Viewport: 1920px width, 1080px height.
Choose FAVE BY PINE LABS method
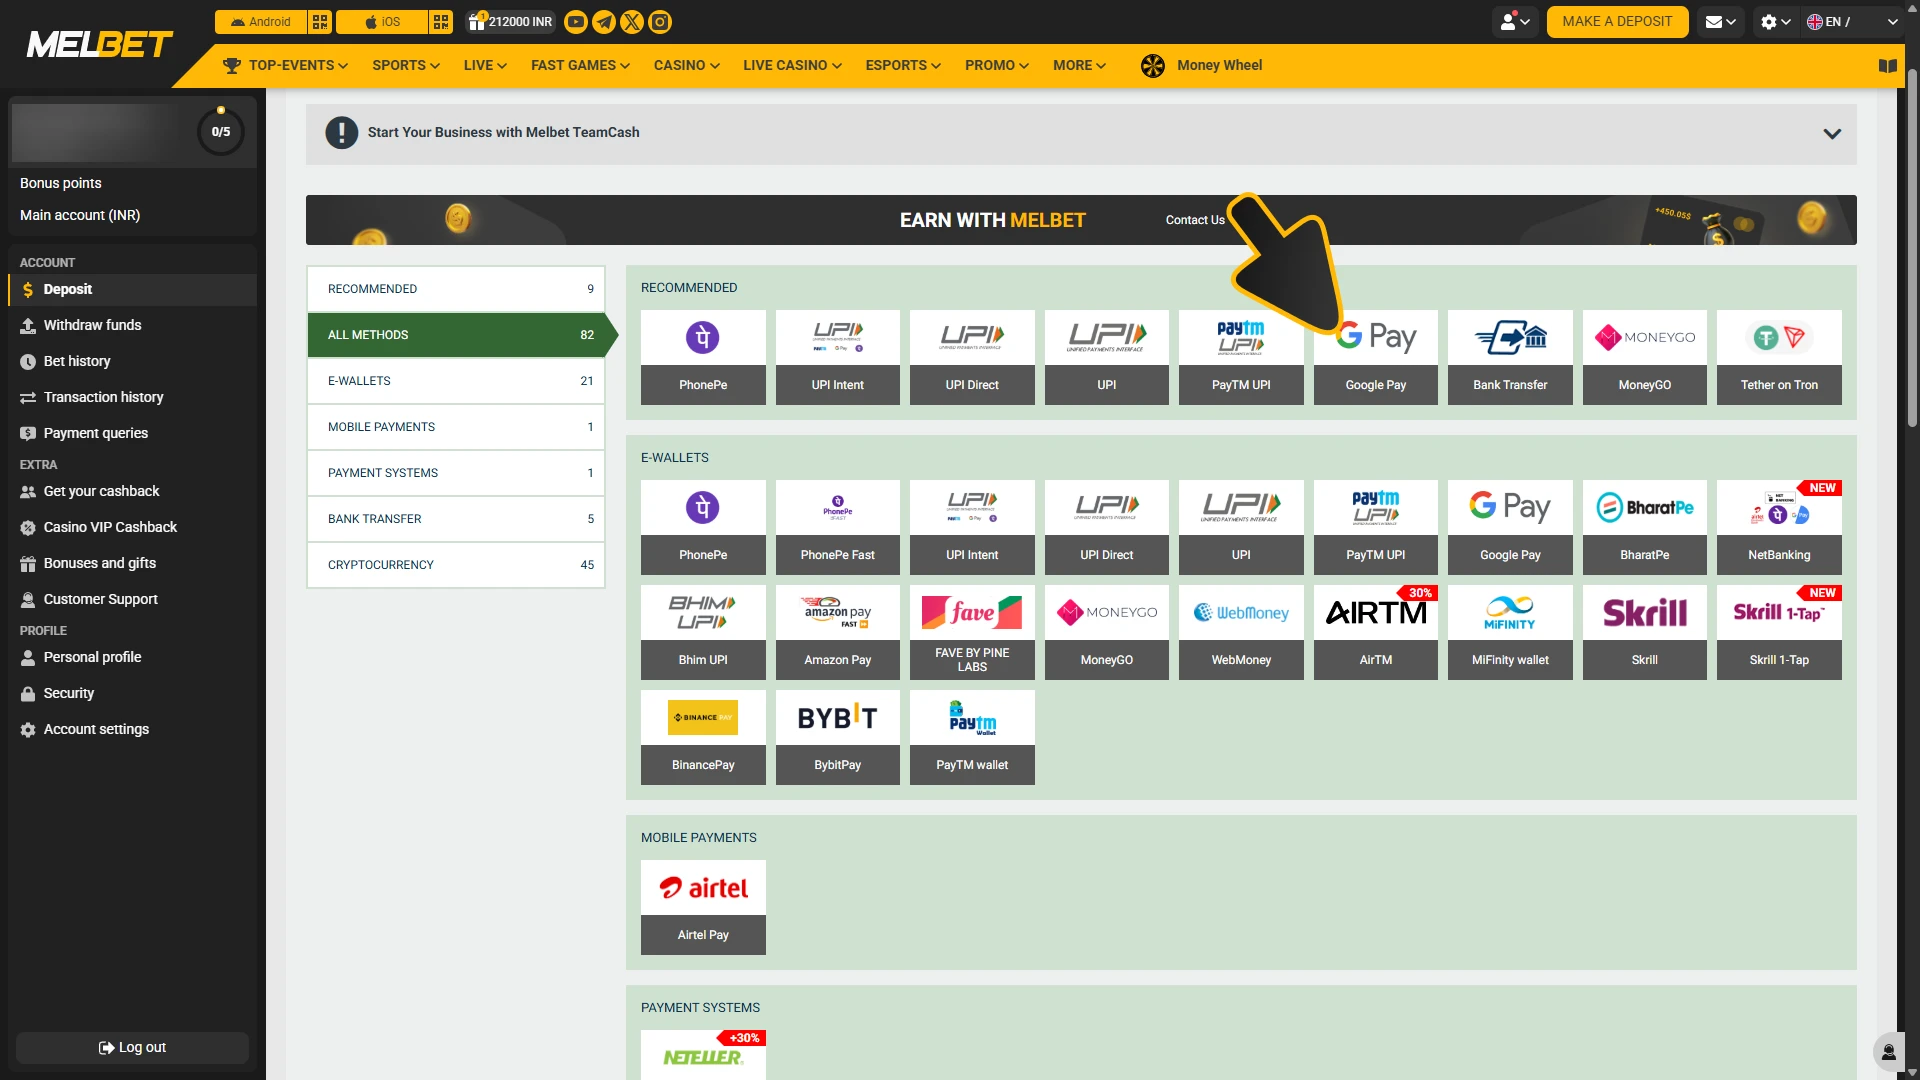coord(972,632)
